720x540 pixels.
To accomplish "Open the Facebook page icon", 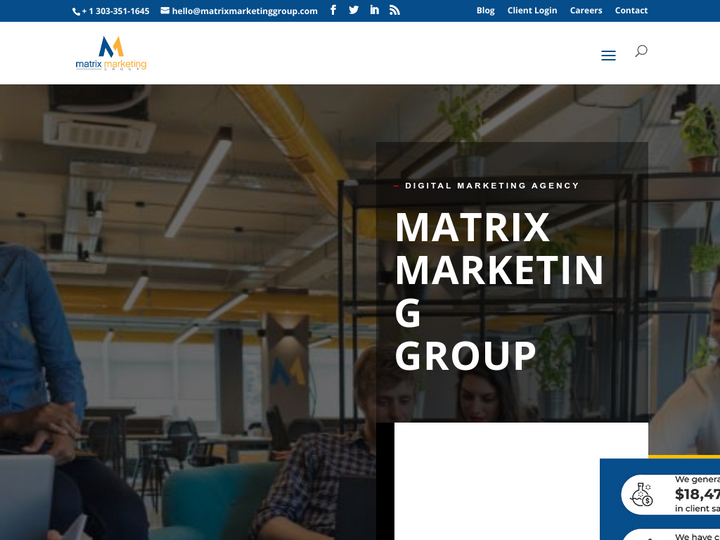I will (x=333, y=10).
